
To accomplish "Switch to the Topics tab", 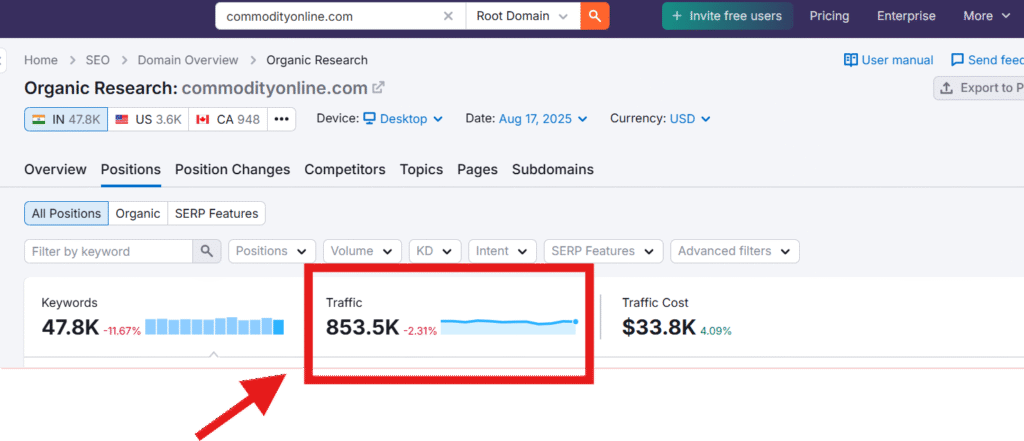I will tap(421, 169).
